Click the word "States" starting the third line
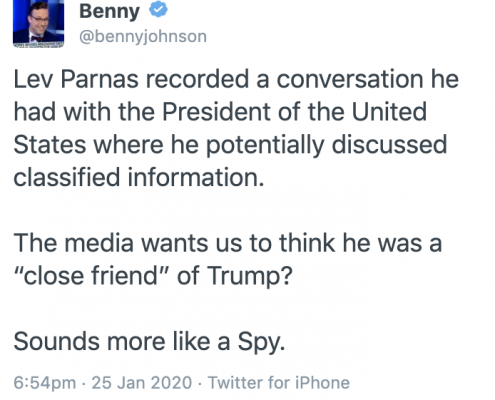 50,145
